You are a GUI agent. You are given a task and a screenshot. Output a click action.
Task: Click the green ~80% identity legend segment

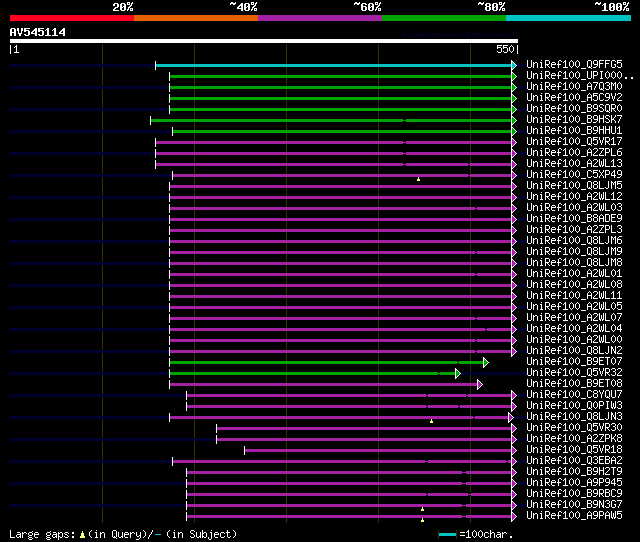[x=444, y=18]
